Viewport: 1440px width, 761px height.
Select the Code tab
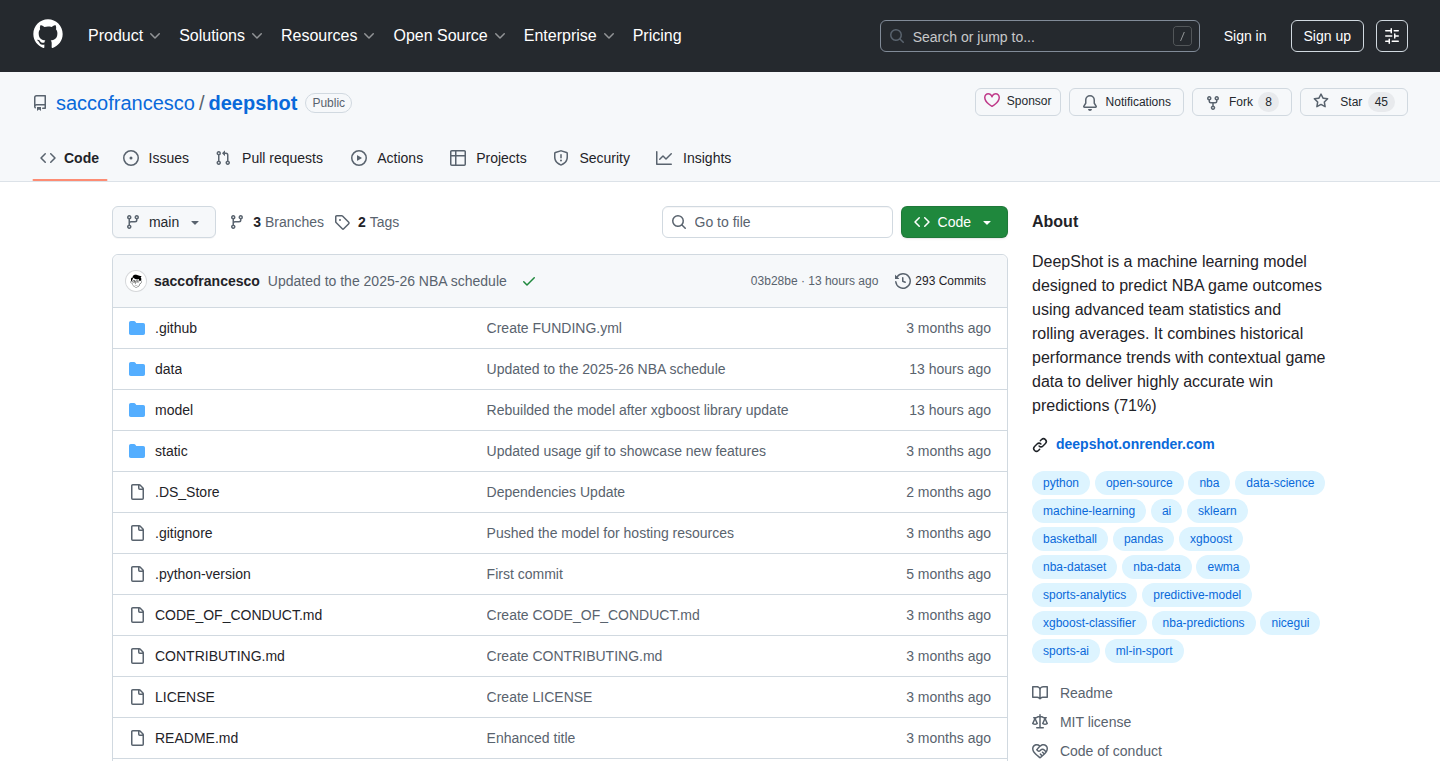click(x=70, y=158)
